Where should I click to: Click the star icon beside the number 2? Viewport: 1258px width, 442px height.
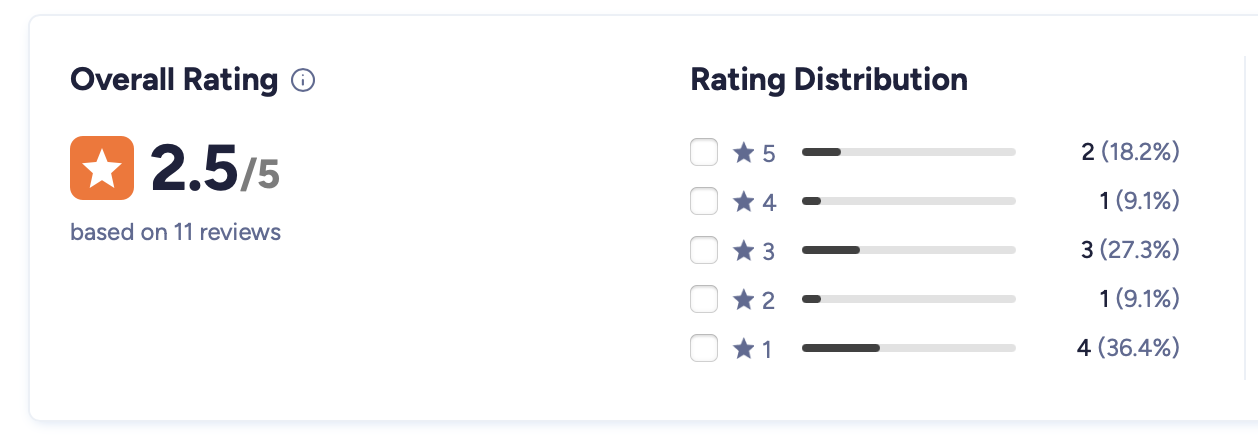coord(743,299)
